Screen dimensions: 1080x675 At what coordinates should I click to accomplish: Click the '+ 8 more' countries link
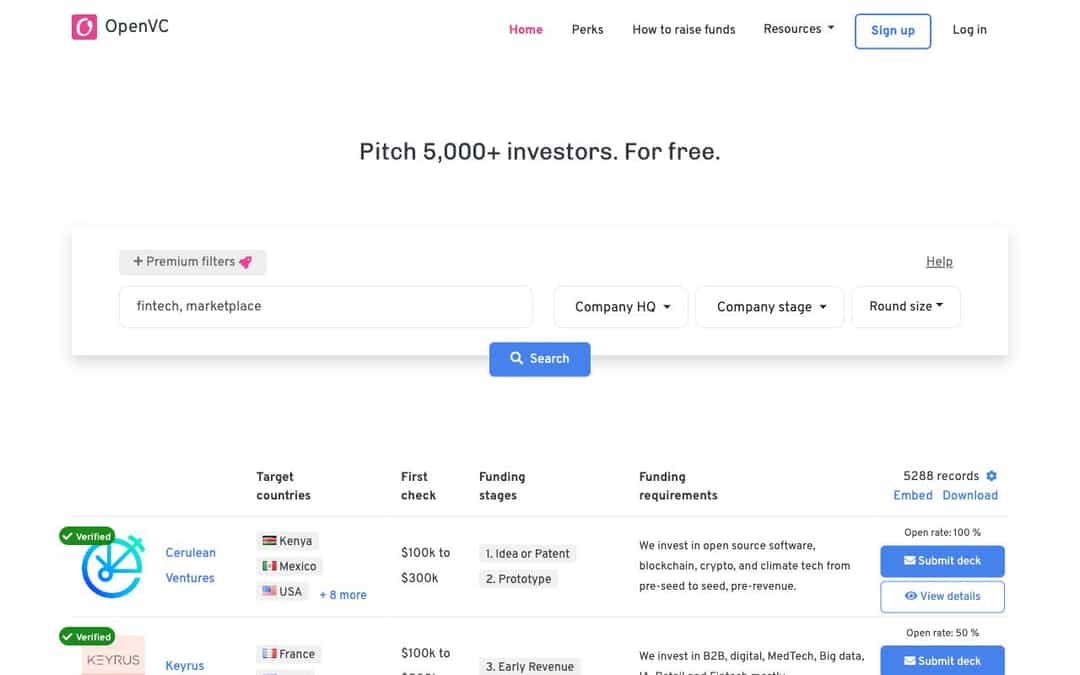pos(342,594)
